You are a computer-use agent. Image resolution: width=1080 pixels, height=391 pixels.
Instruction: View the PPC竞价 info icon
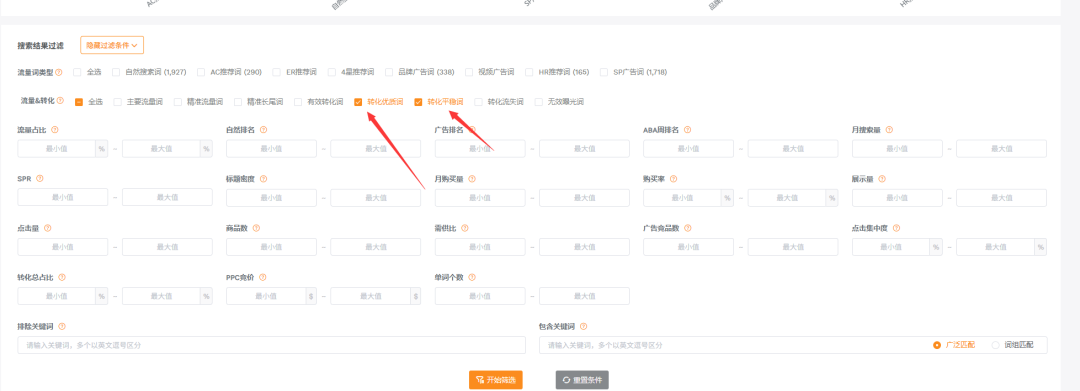coord(263,277)
